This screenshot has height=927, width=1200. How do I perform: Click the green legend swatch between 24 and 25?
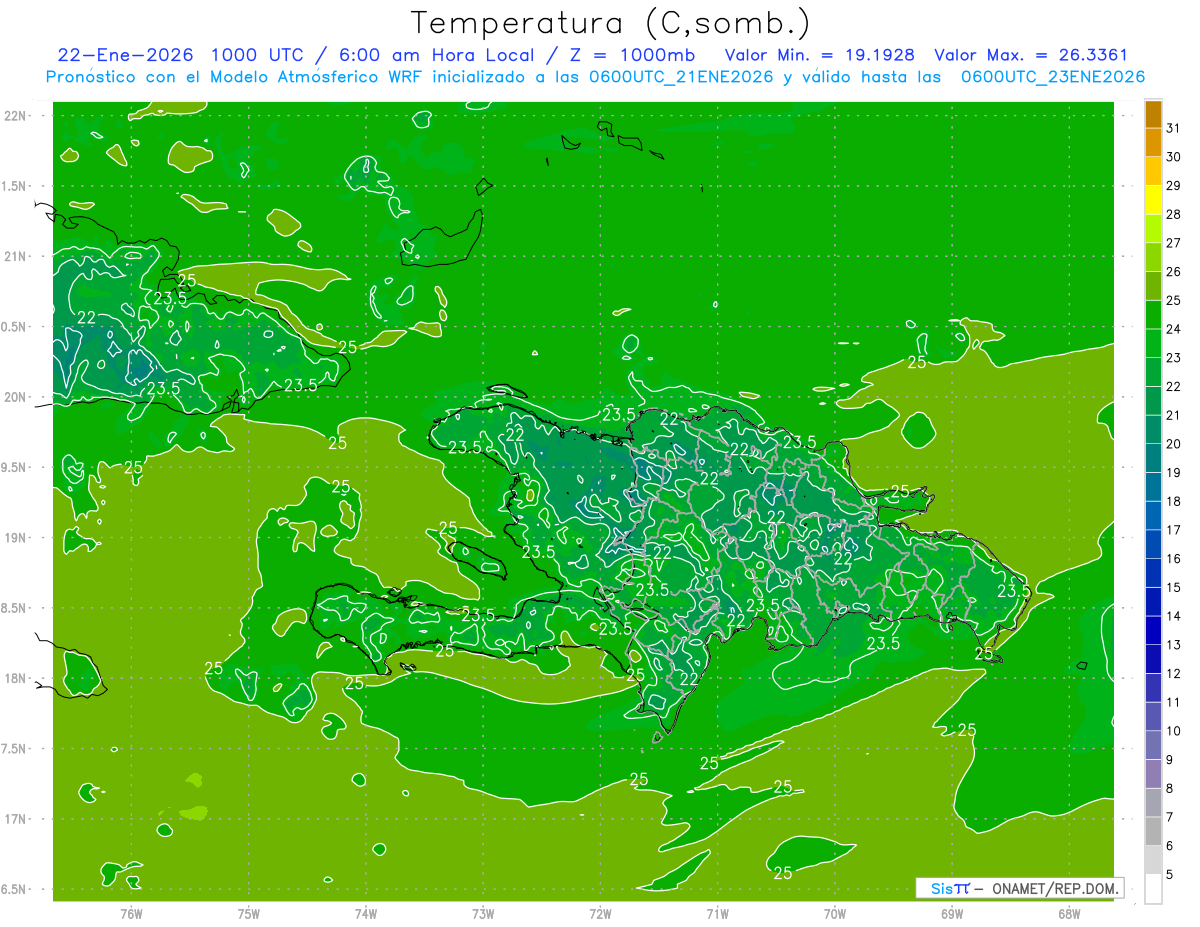tap(1153, 315)
